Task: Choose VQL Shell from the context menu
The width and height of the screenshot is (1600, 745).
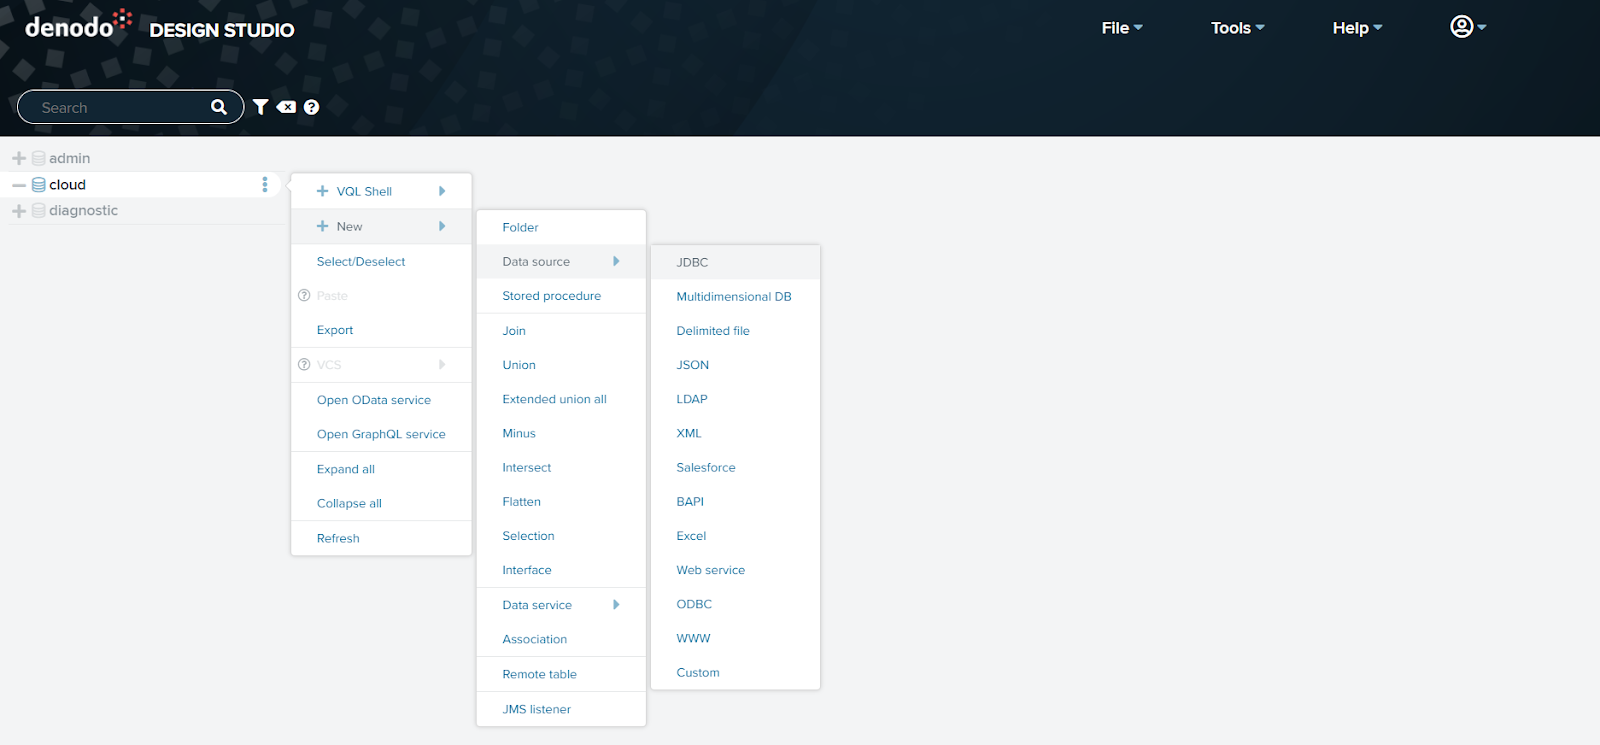Action: pyautogui.click(x=381, y=191)
